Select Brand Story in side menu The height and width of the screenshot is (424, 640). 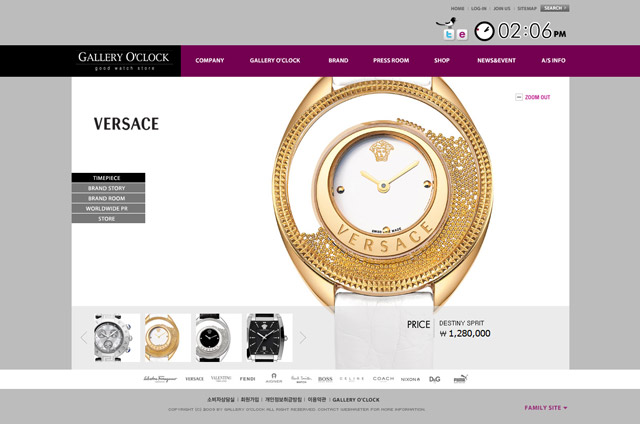click(x=108, y=188)
